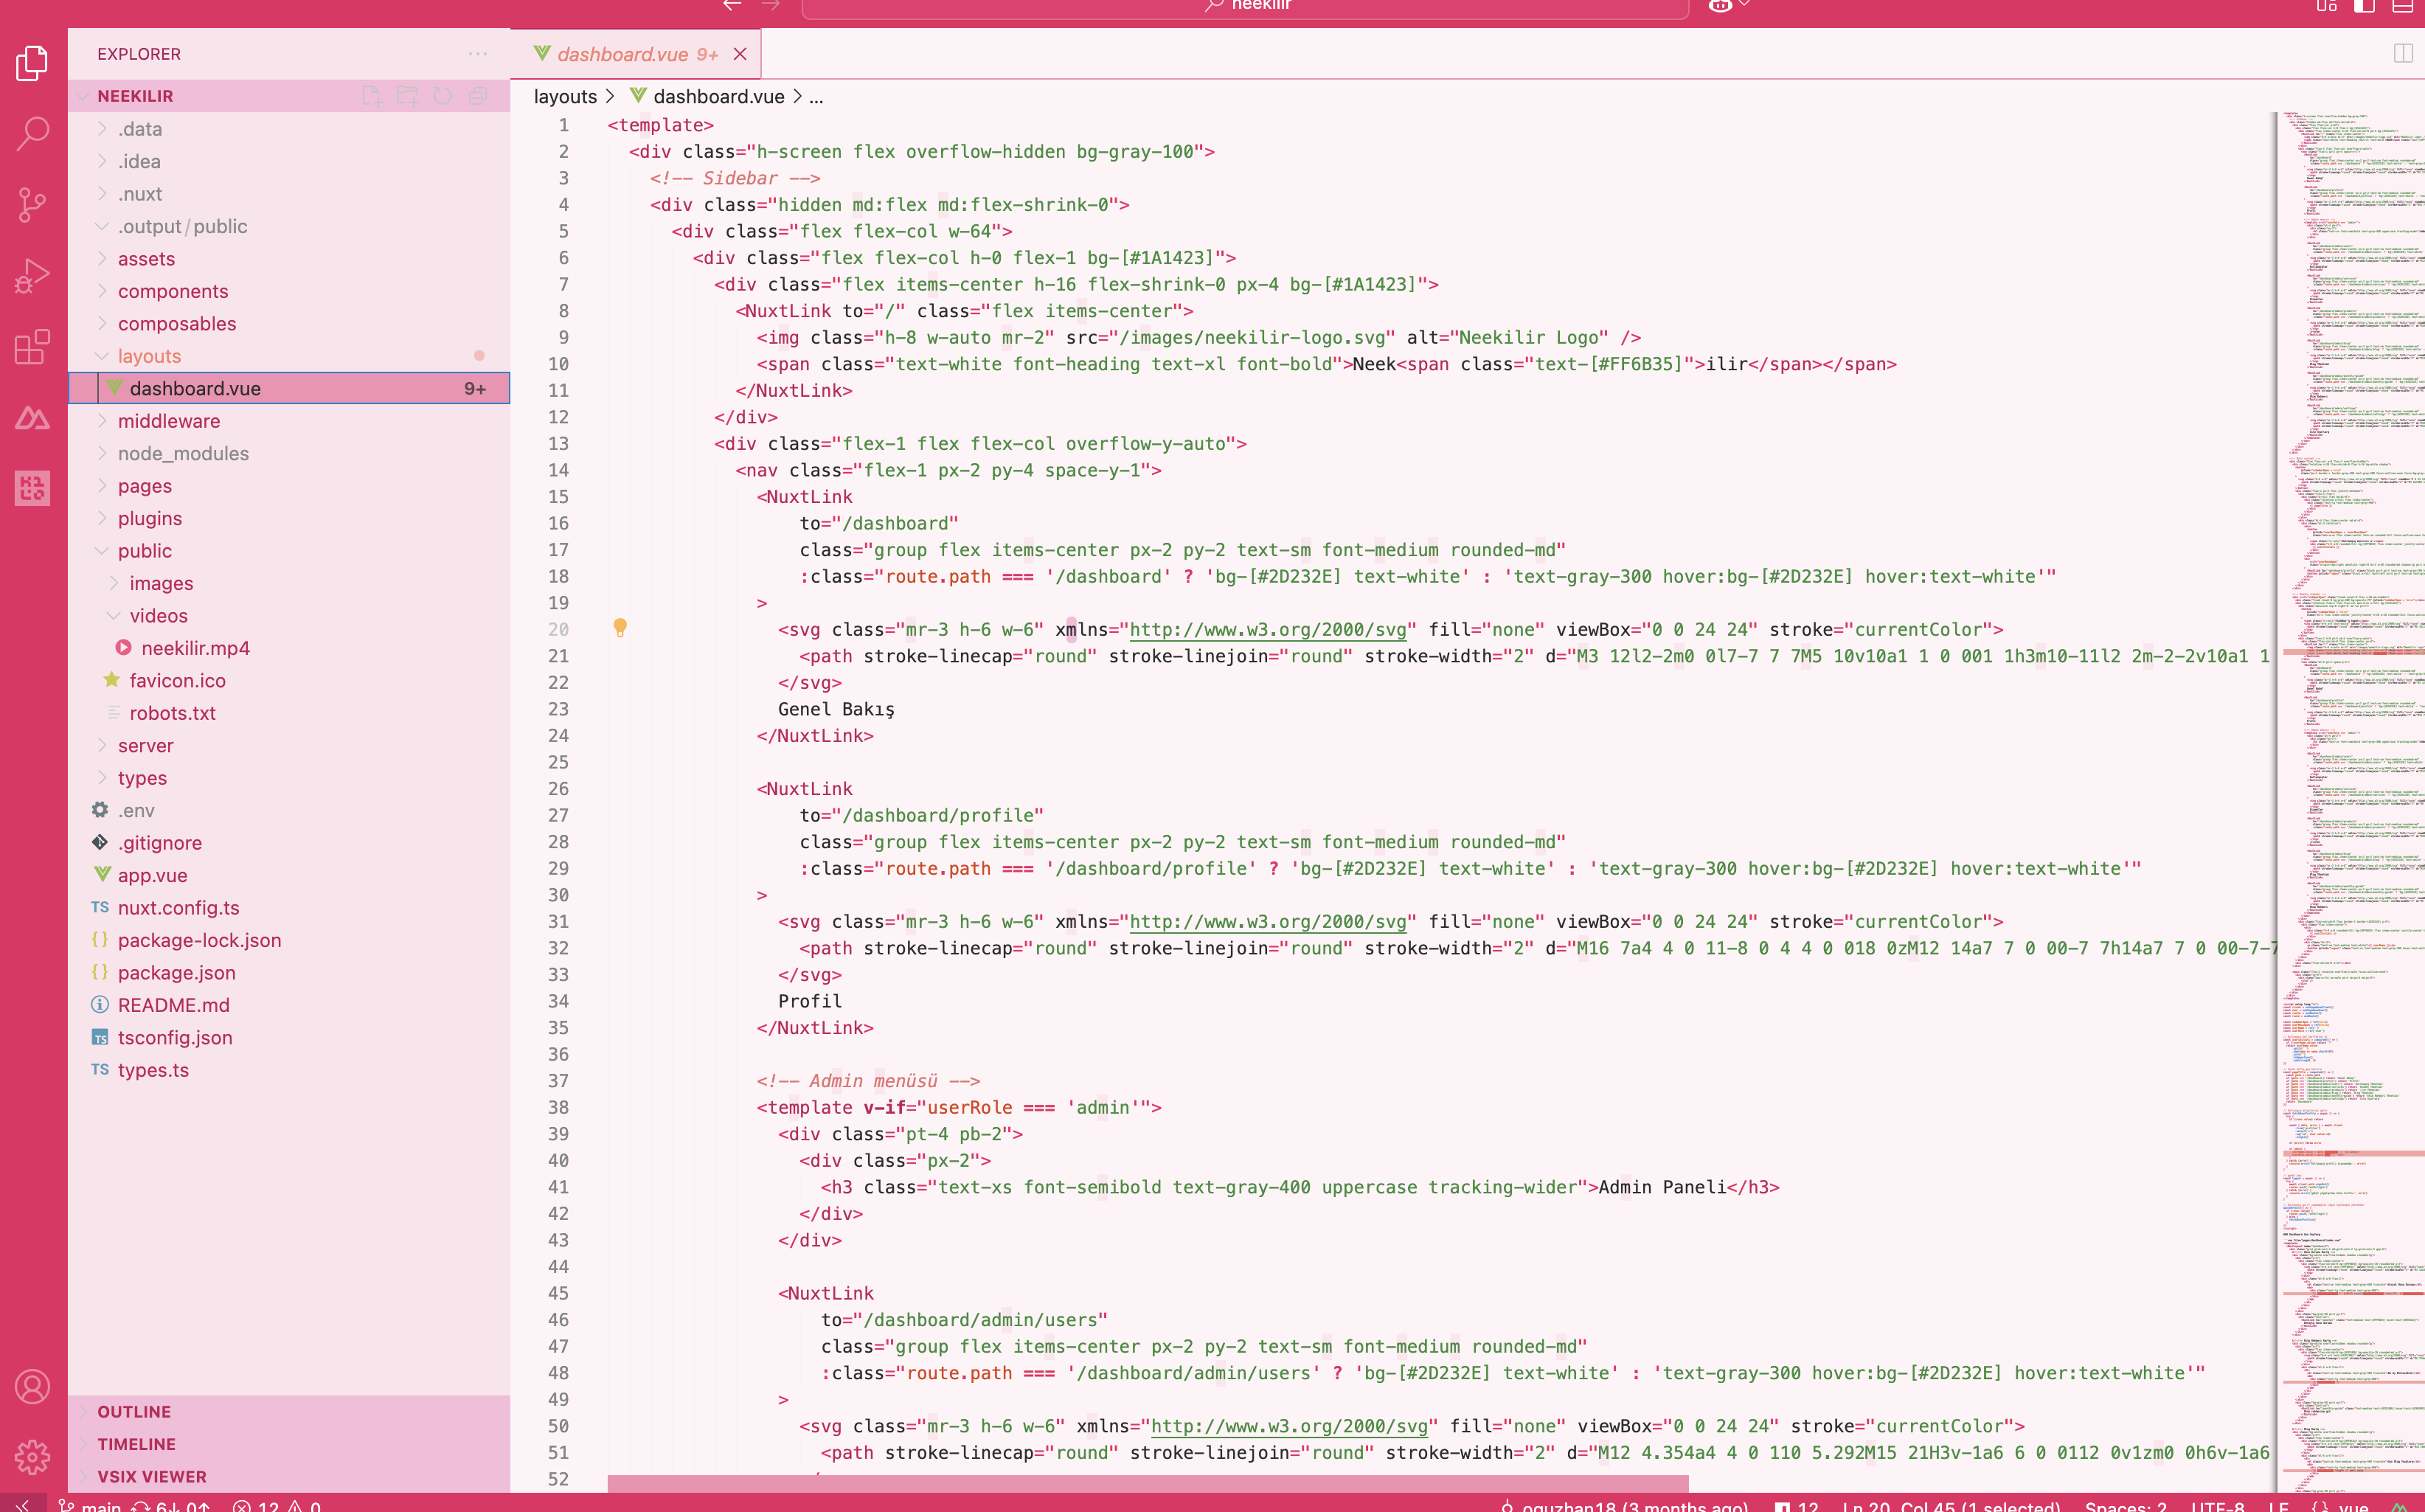Open the Extensions view

tap(32, 347)
